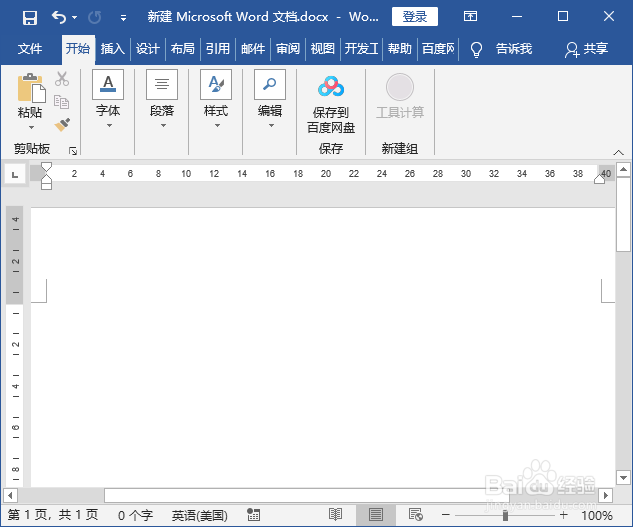The image size is (633, 527).
Task: Activate the Format Painter brush
Action: click(62, 124)
